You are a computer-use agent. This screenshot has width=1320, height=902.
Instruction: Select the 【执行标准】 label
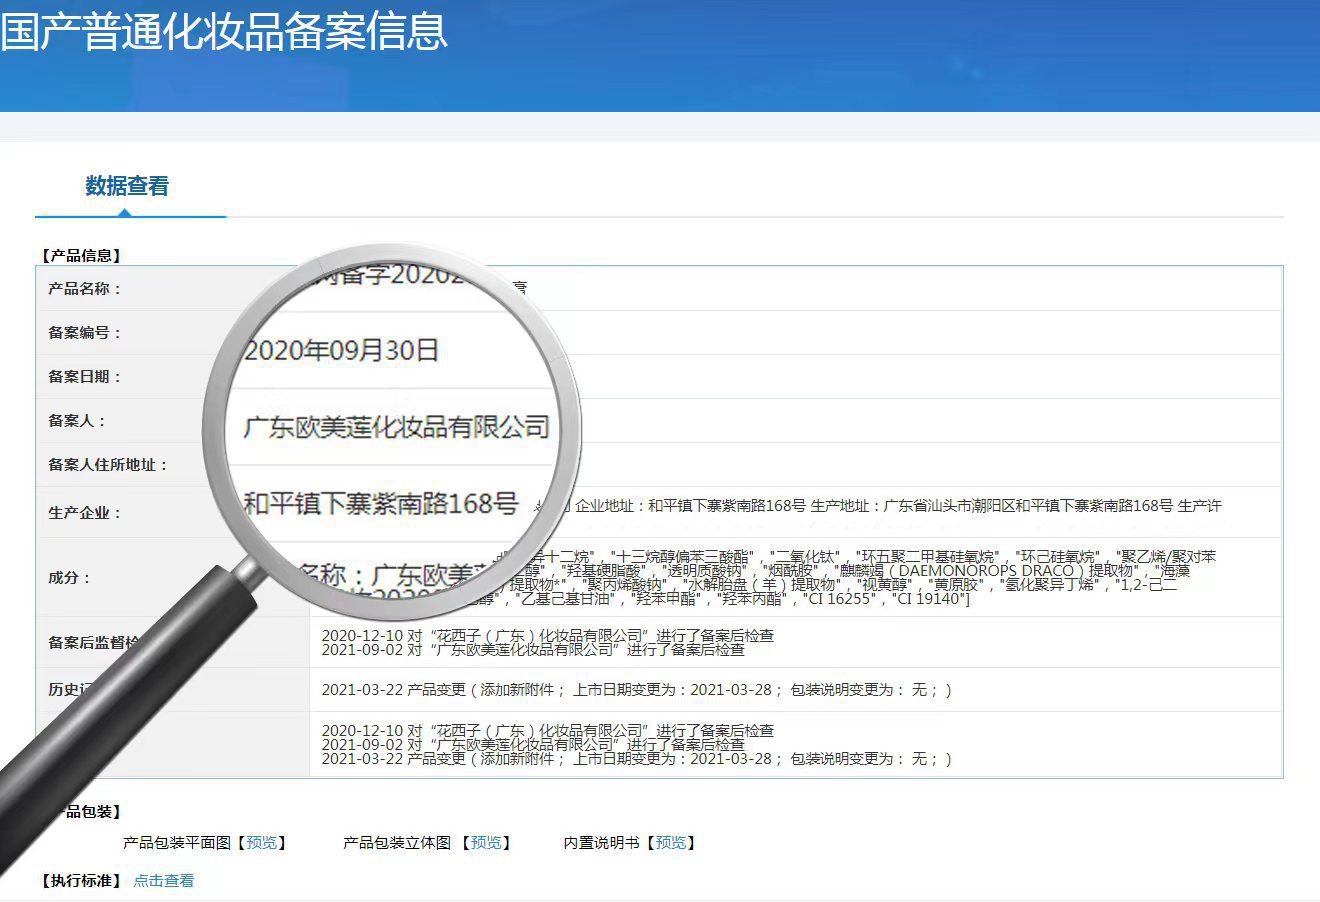coord(79,881)
